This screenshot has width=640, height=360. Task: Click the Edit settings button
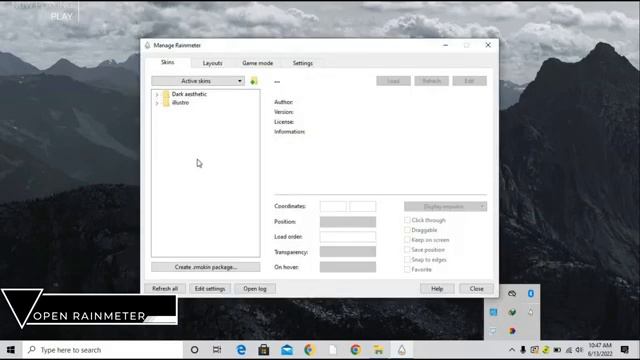[210, 289]
